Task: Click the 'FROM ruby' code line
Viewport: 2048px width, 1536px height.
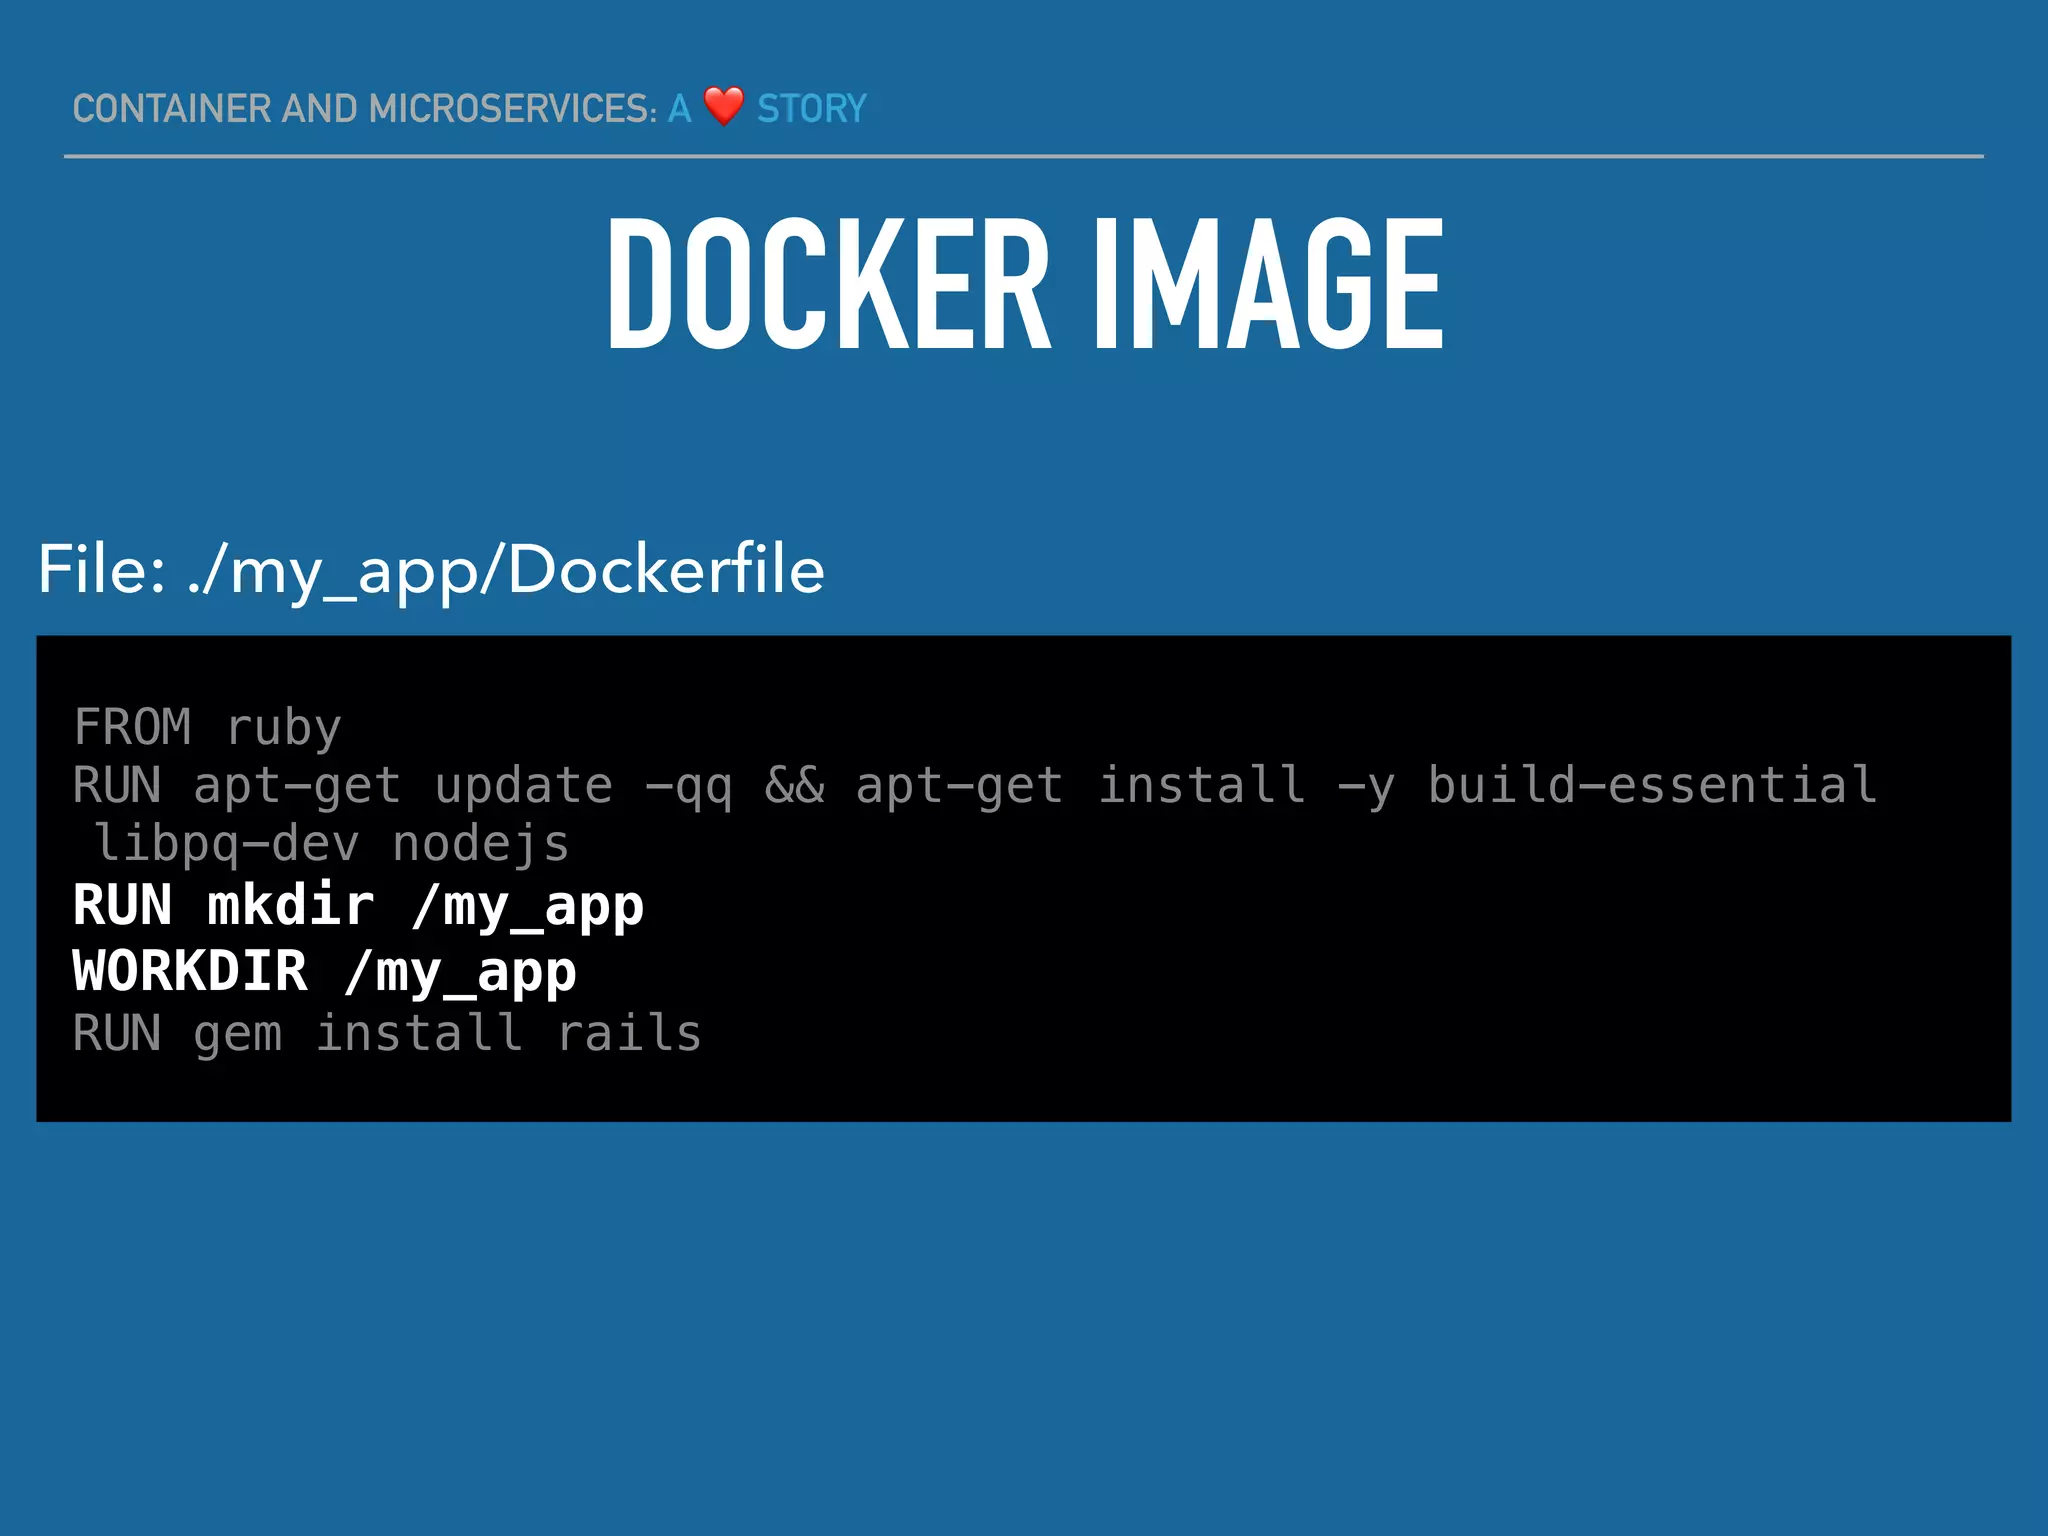Action: [x=208, y=727]
